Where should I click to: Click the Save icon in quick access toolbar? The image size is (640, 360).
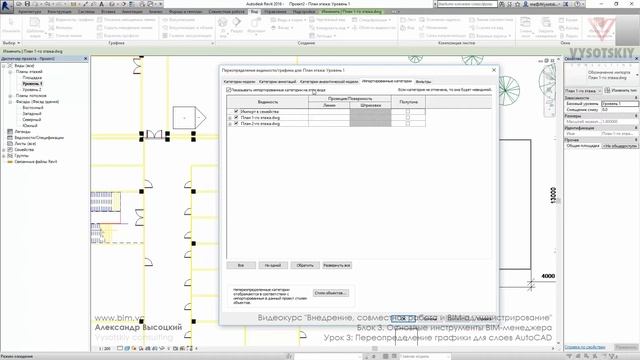click(27, 4)
